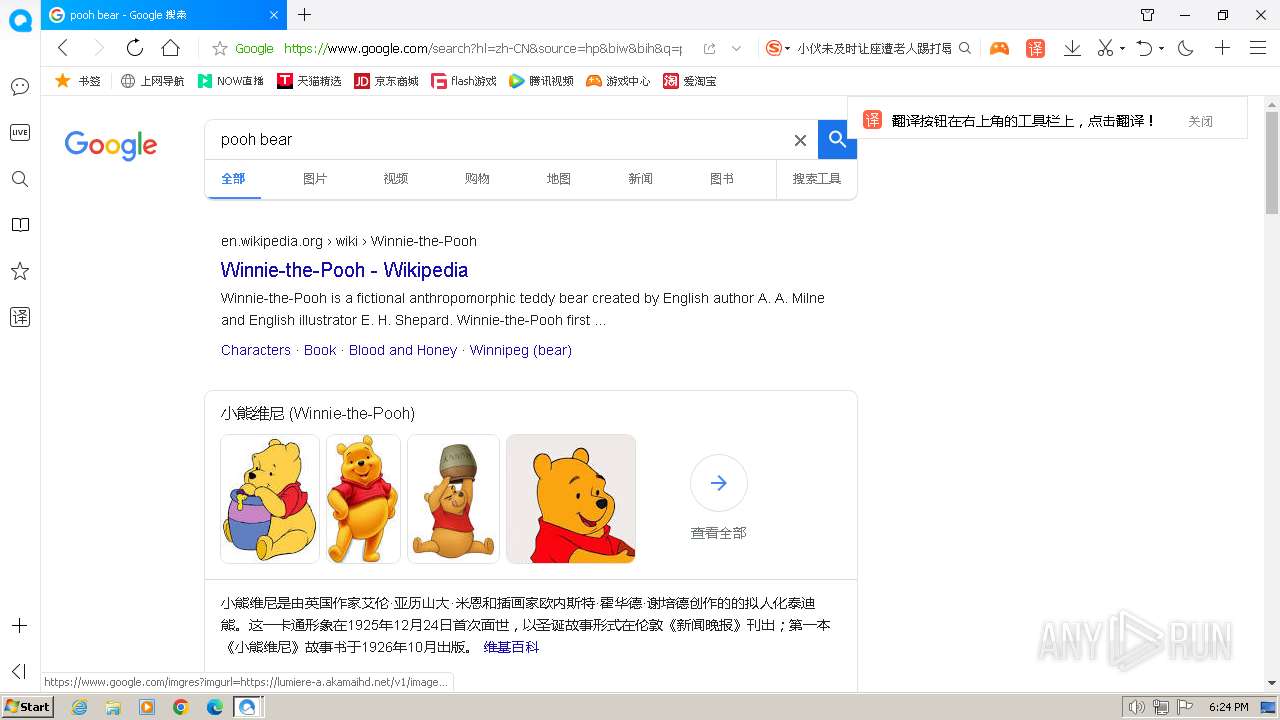The height and width of the screenshot is (720, 1280).
Task: Open the 维基百科 link
Action: point(511,647)
